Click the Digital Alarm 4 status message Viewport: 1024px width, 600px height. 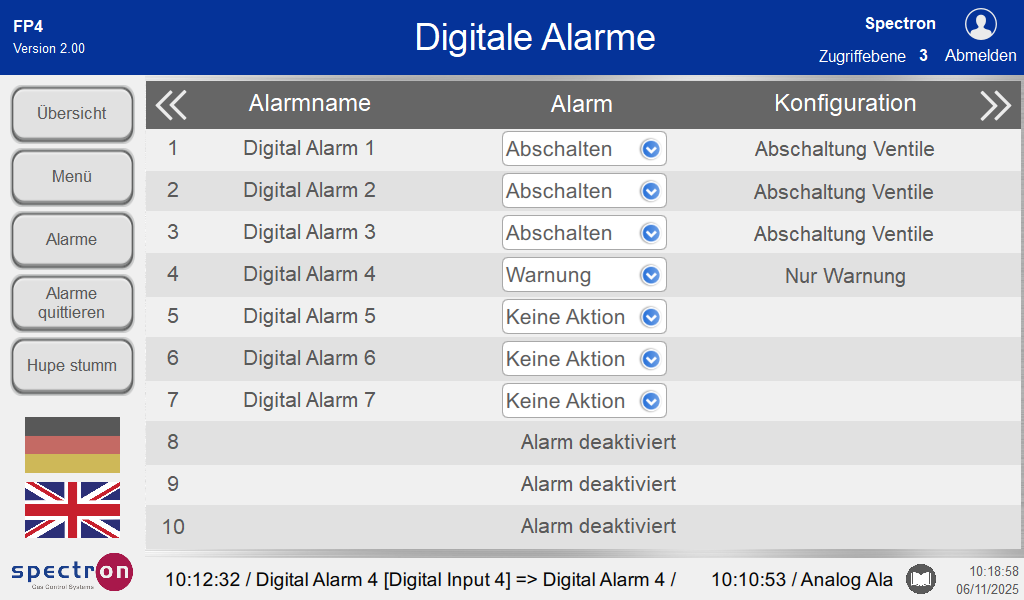420,579
